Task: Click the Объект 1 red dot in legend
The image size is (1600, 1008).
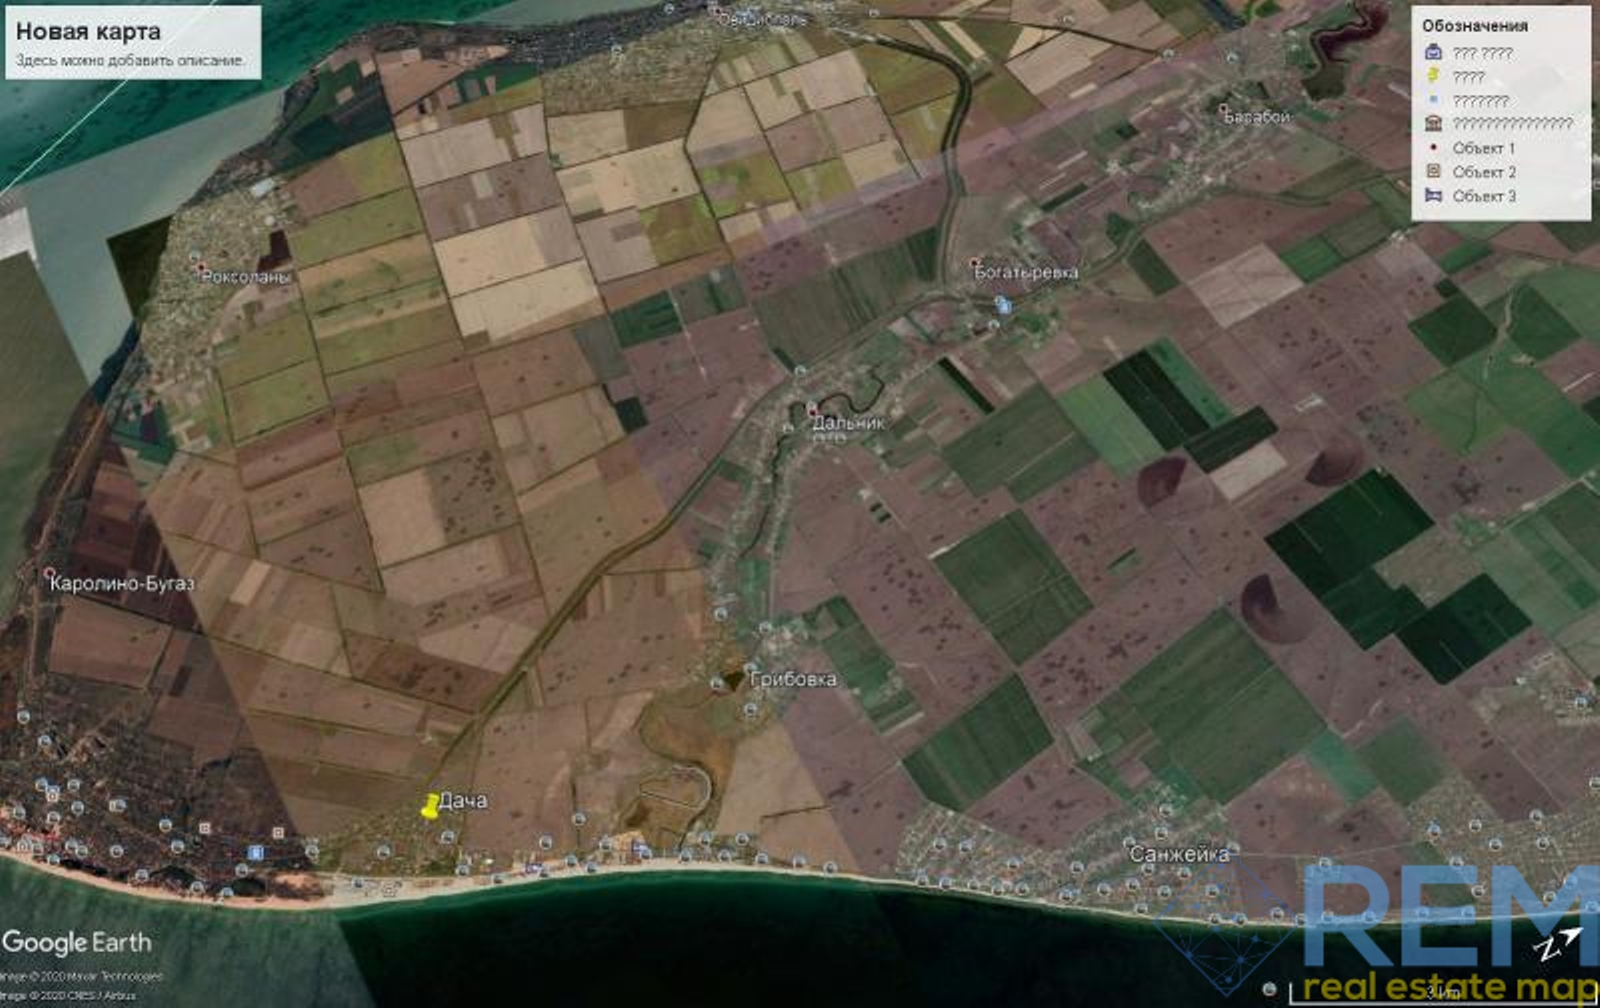Action: (1433, 148)
